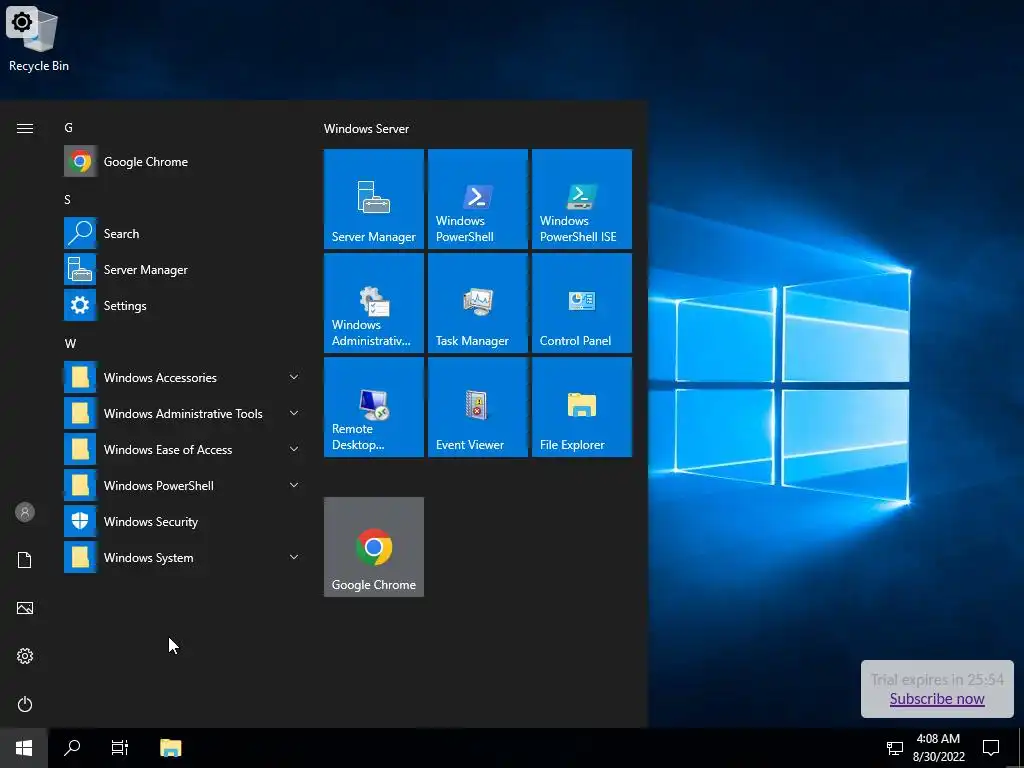Open the Pictures sidebar icon
Screen dimensions: 1024x768
[25, 608]
